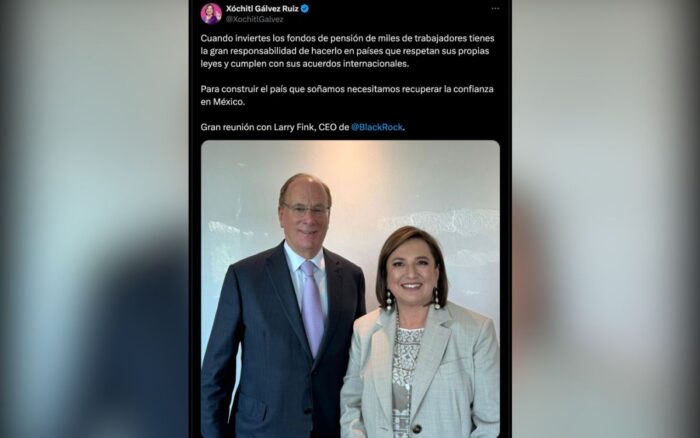Viewport: 700px width, 438px height.
Task: Click the text 'Gran reunión con Larry Fink'
Action: pos(258,127)
